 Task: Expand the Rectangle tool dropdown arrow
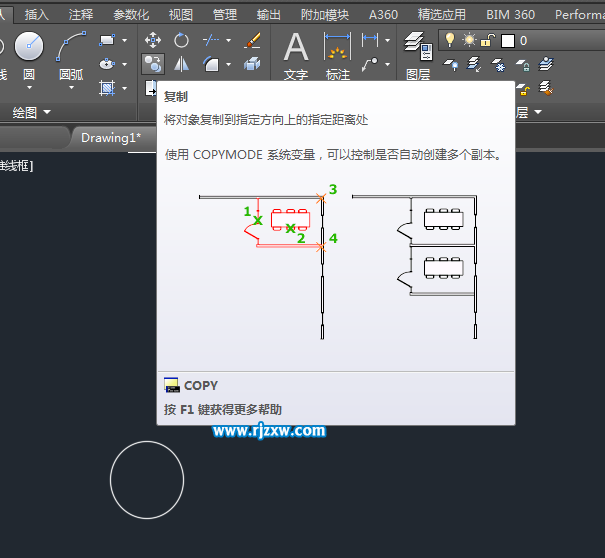tap(125, 40)
